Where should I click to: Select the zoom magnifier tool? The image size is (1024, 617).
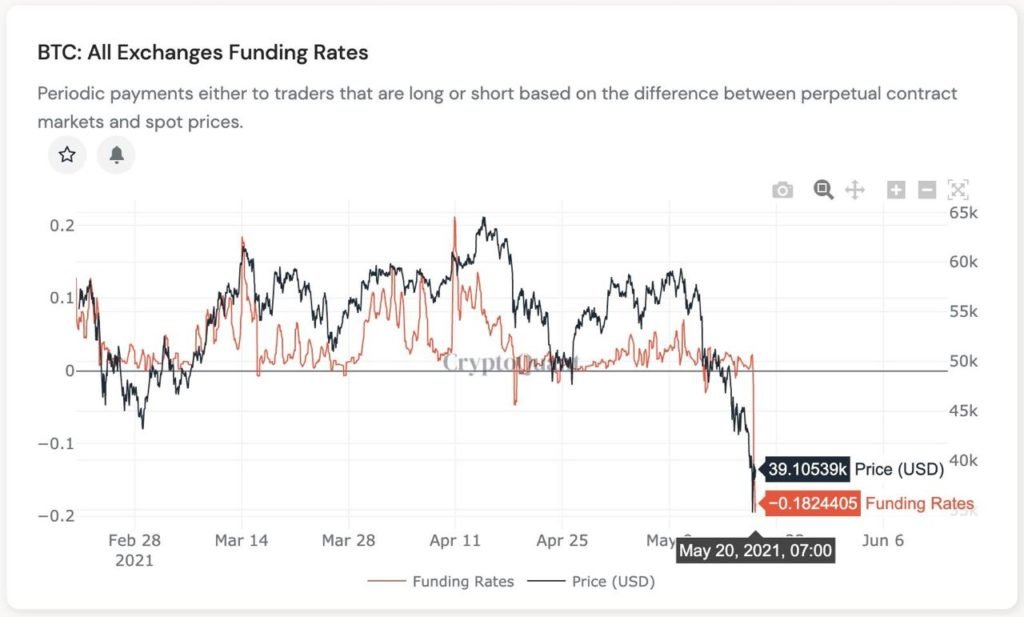pyautogui.click(x=823, y=189)
